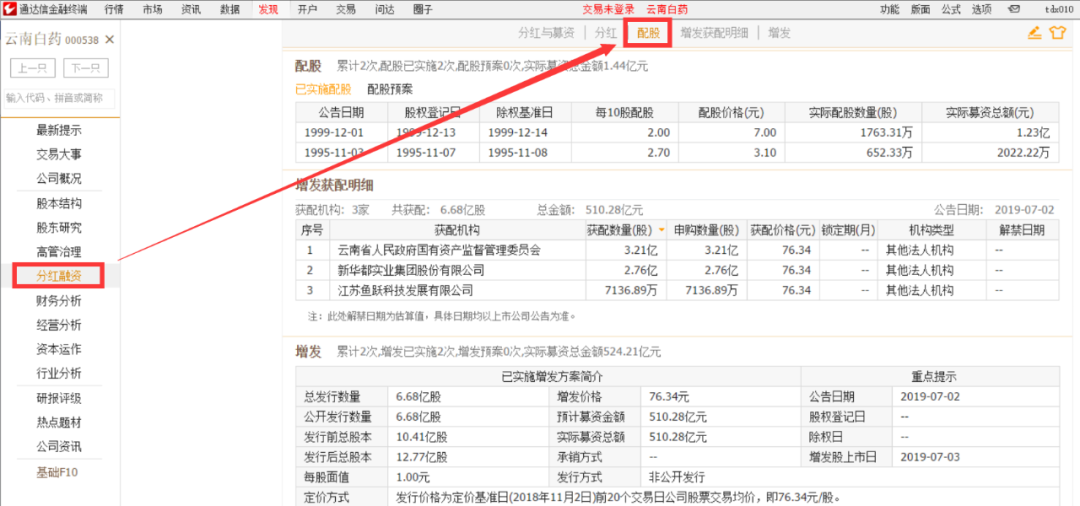Click the 机构类型 column header

point(932,230)
